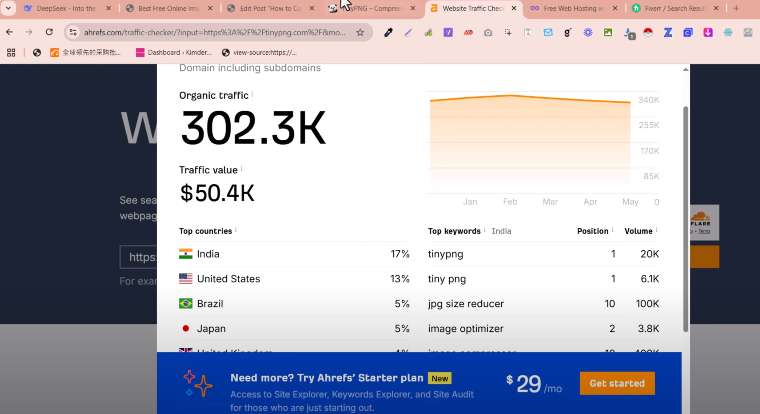Select India in Top countries list
760x414 pixels.
point(294,254)
